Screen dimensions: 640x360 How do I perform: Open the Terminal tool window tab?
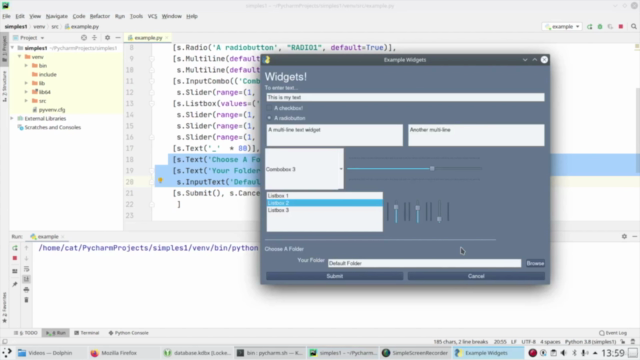87,333
